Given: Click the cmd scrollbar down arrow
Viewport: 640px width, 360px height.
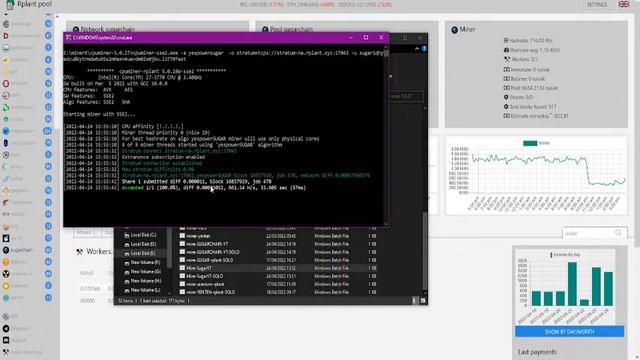Looking at the screenshot, I should point(385,224).
